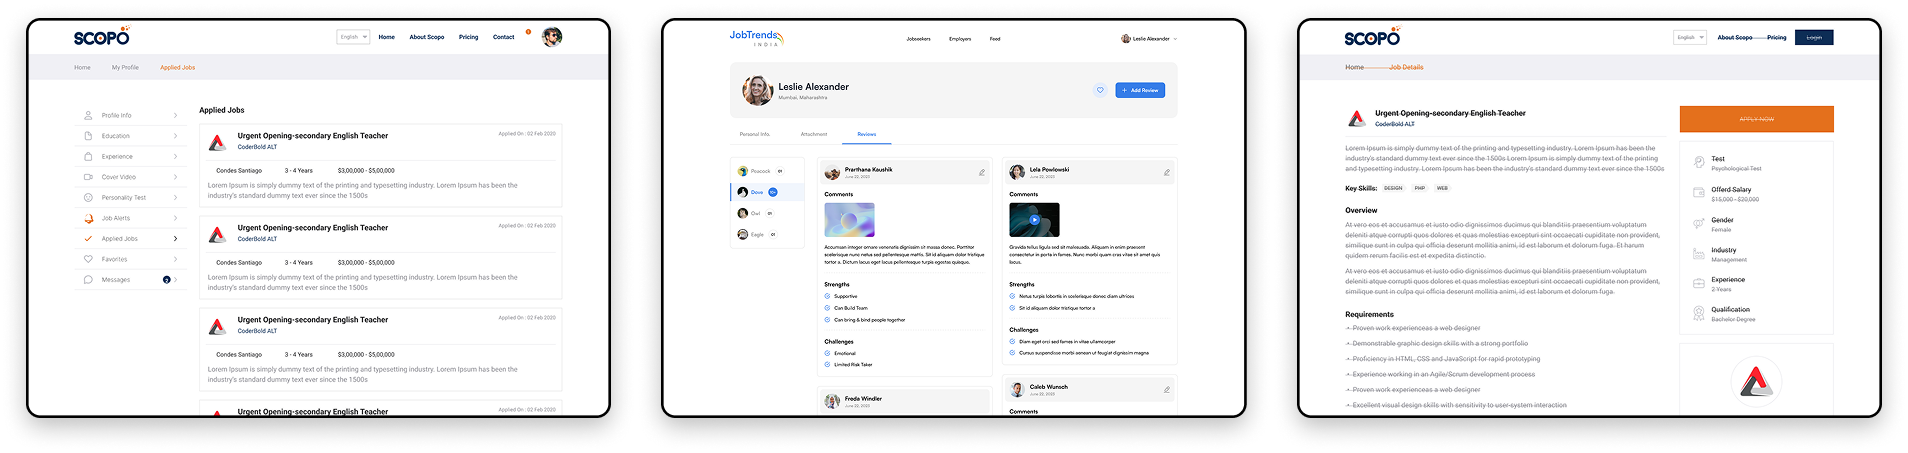Viewport: 1908px width, 453px height.
Task: Toggle Netus turpis lobortis strength checkmark
Action: click(1012, 296)
